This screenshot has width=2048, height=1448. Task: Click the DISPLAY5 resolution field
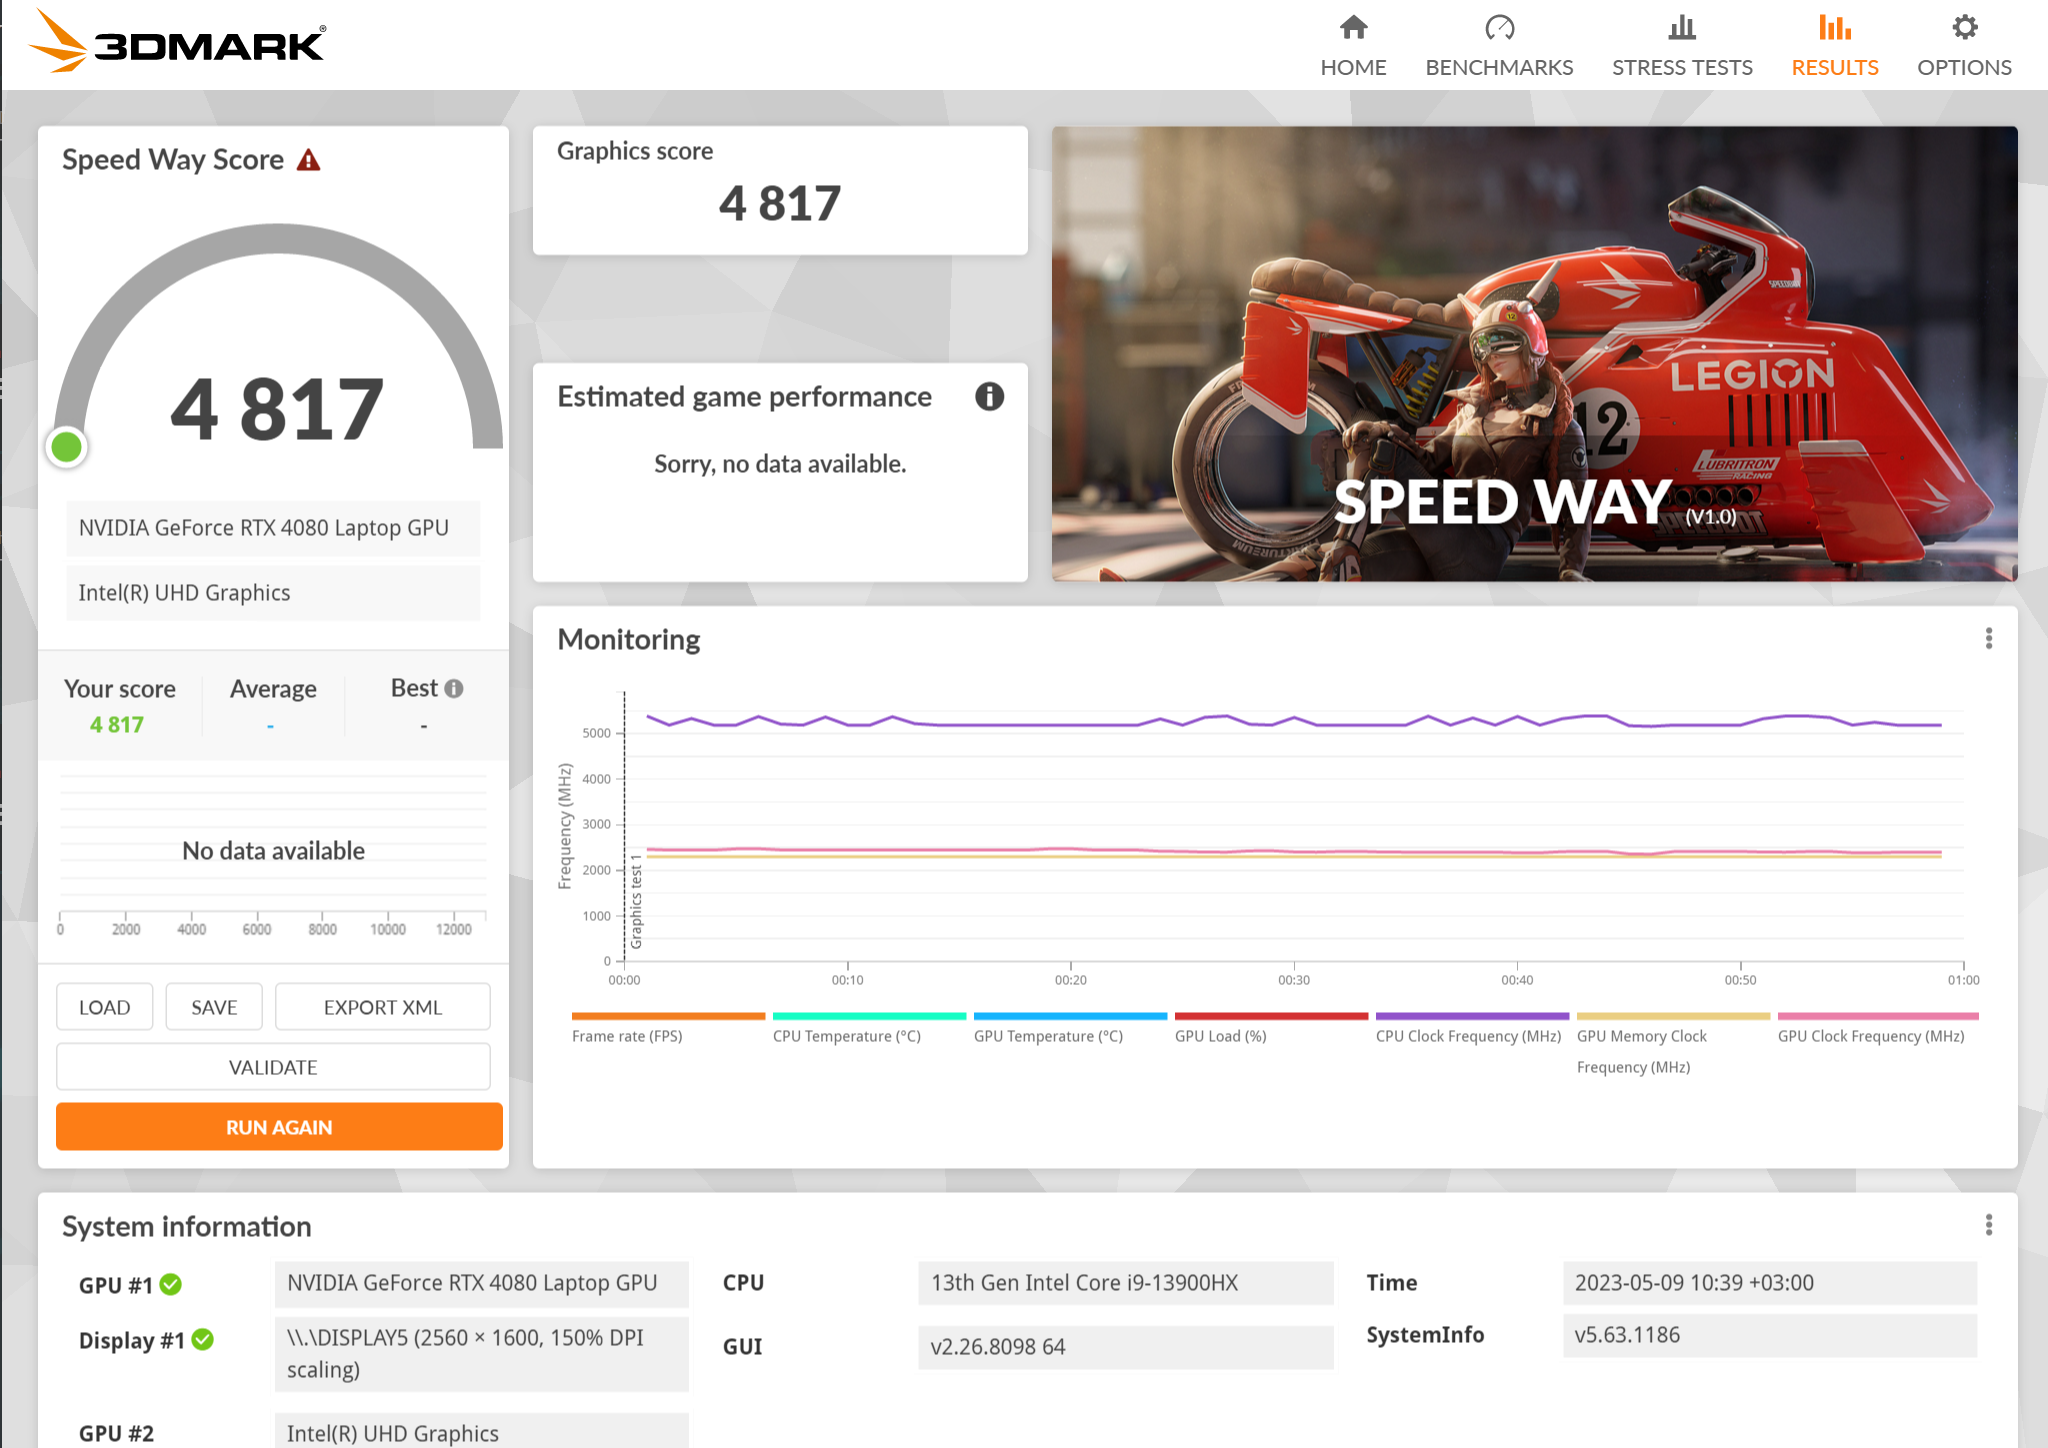pos(482,1354)
